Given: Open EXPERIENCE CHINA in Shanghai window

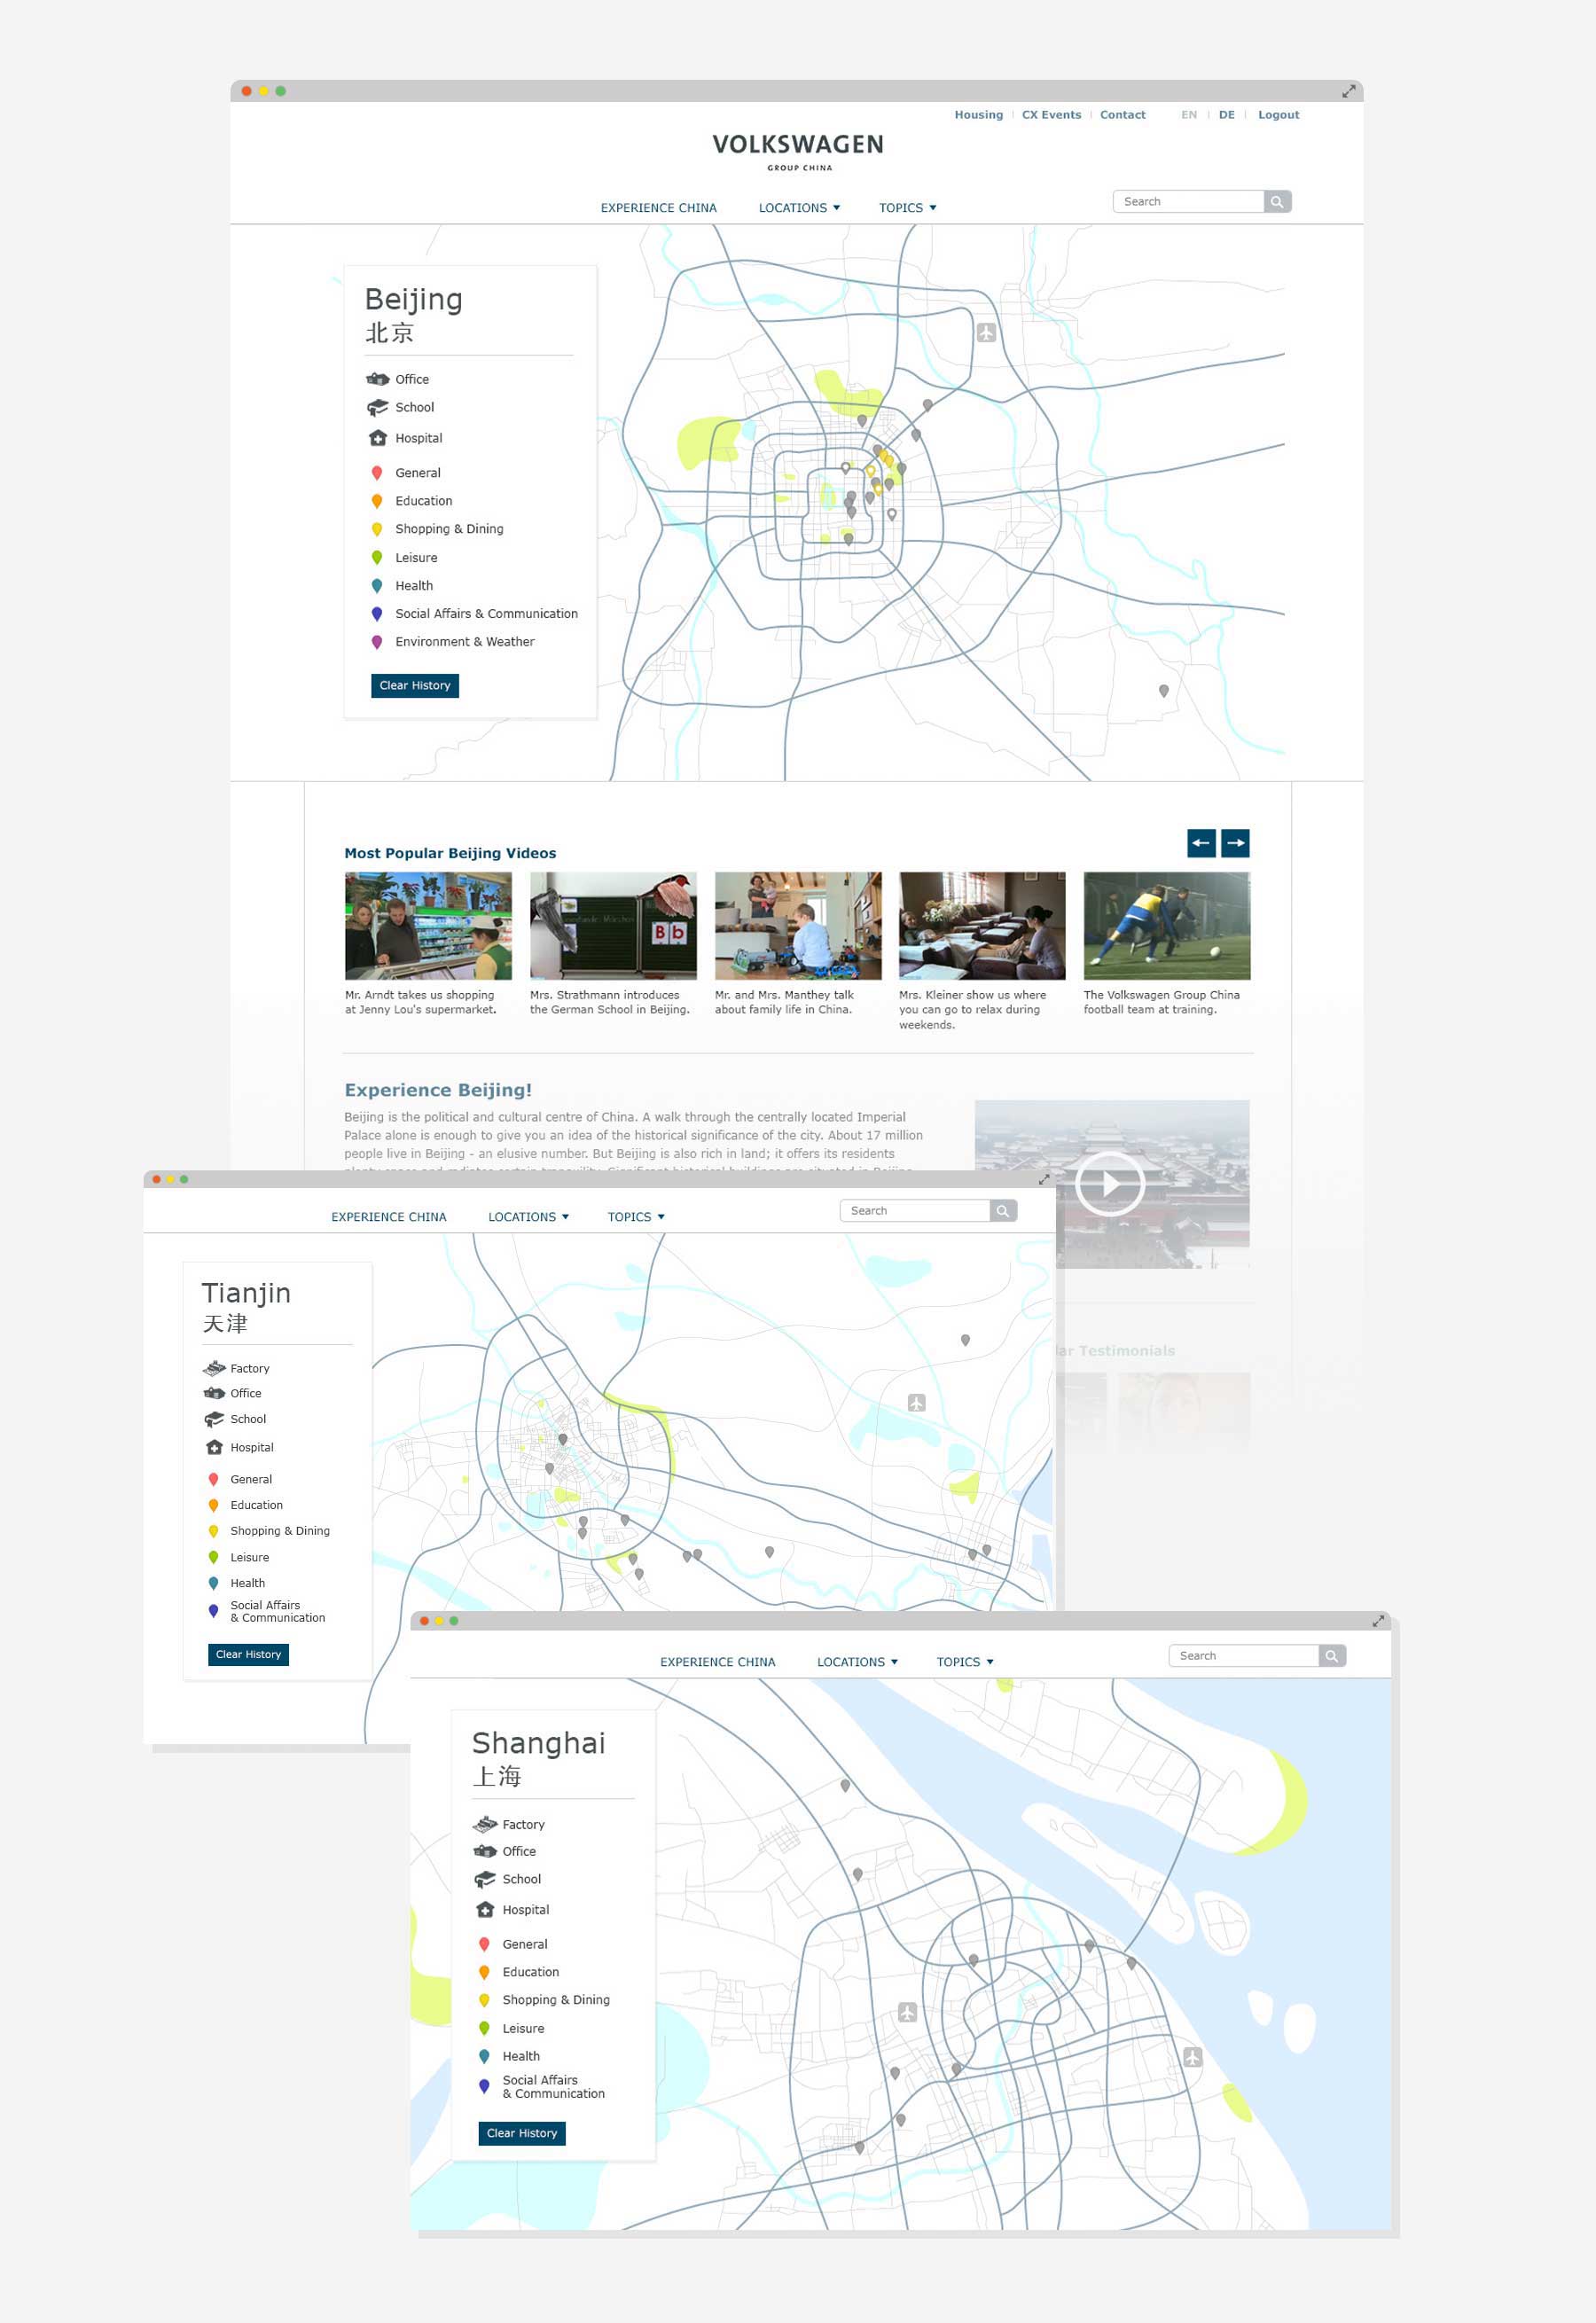Looking at the screenshot, I should coord(718,1662).
